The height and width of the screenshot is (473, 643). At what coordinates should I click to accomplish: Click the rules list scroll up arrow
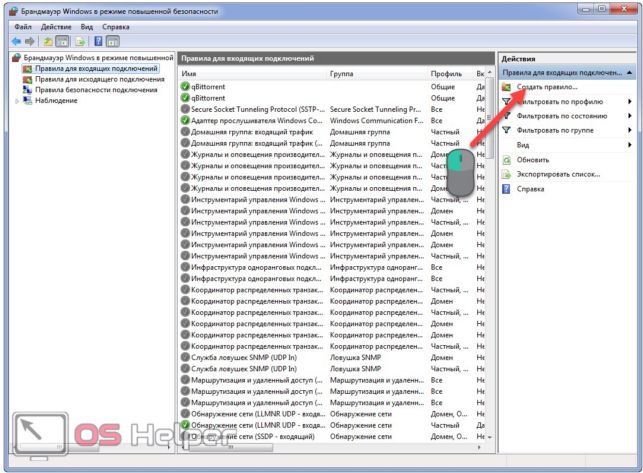point(489,73)
